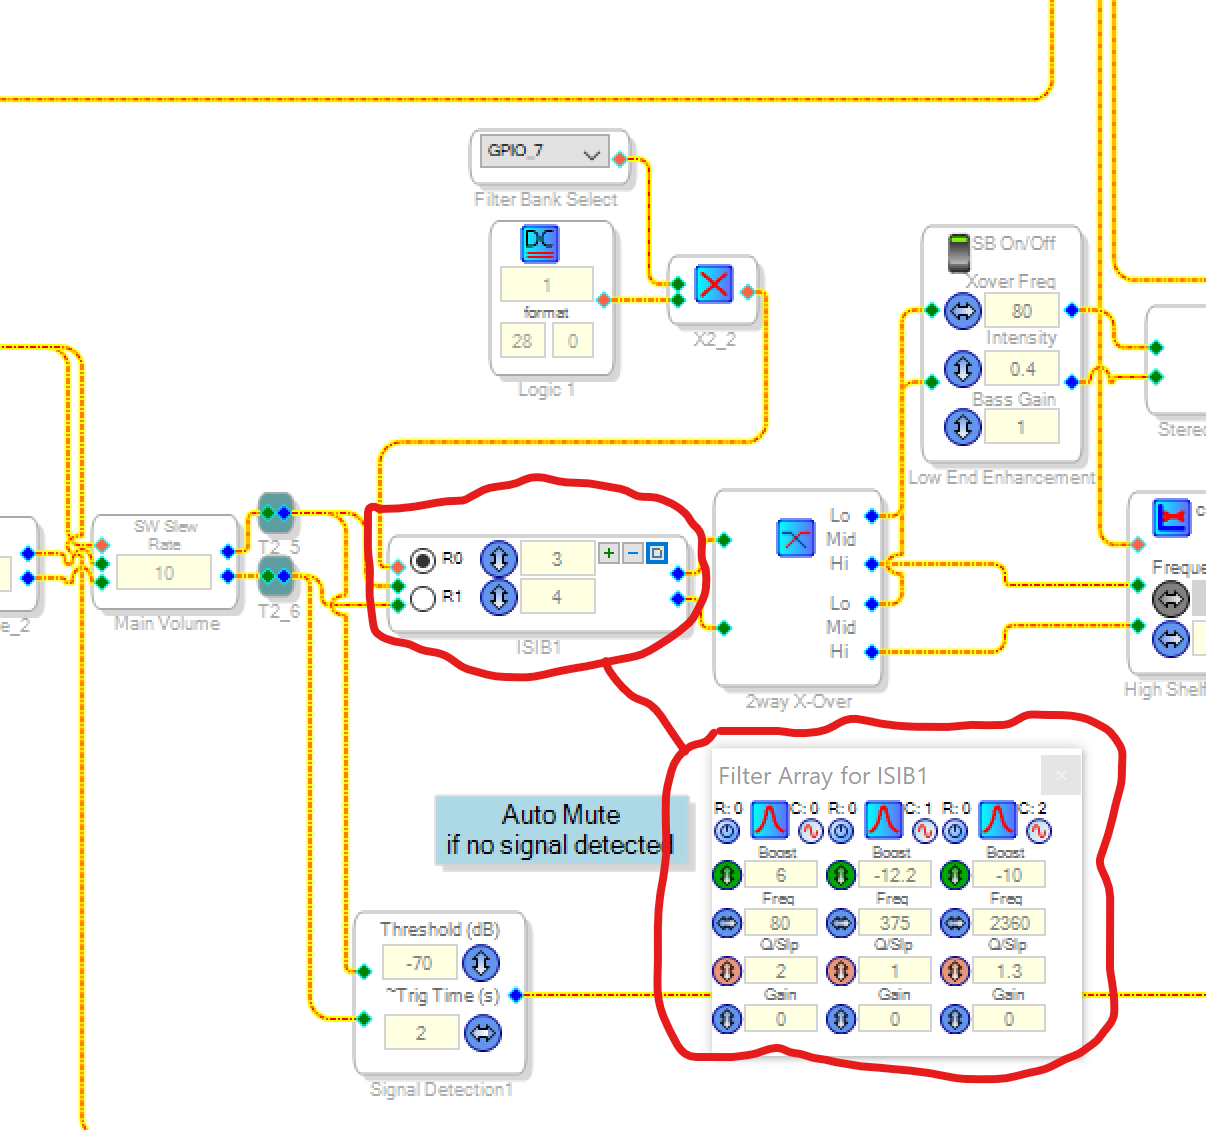This screenshot has width=1206, height=1130.
Task: Click the Trig Time adjust arrows icon
Action: 483,1033
